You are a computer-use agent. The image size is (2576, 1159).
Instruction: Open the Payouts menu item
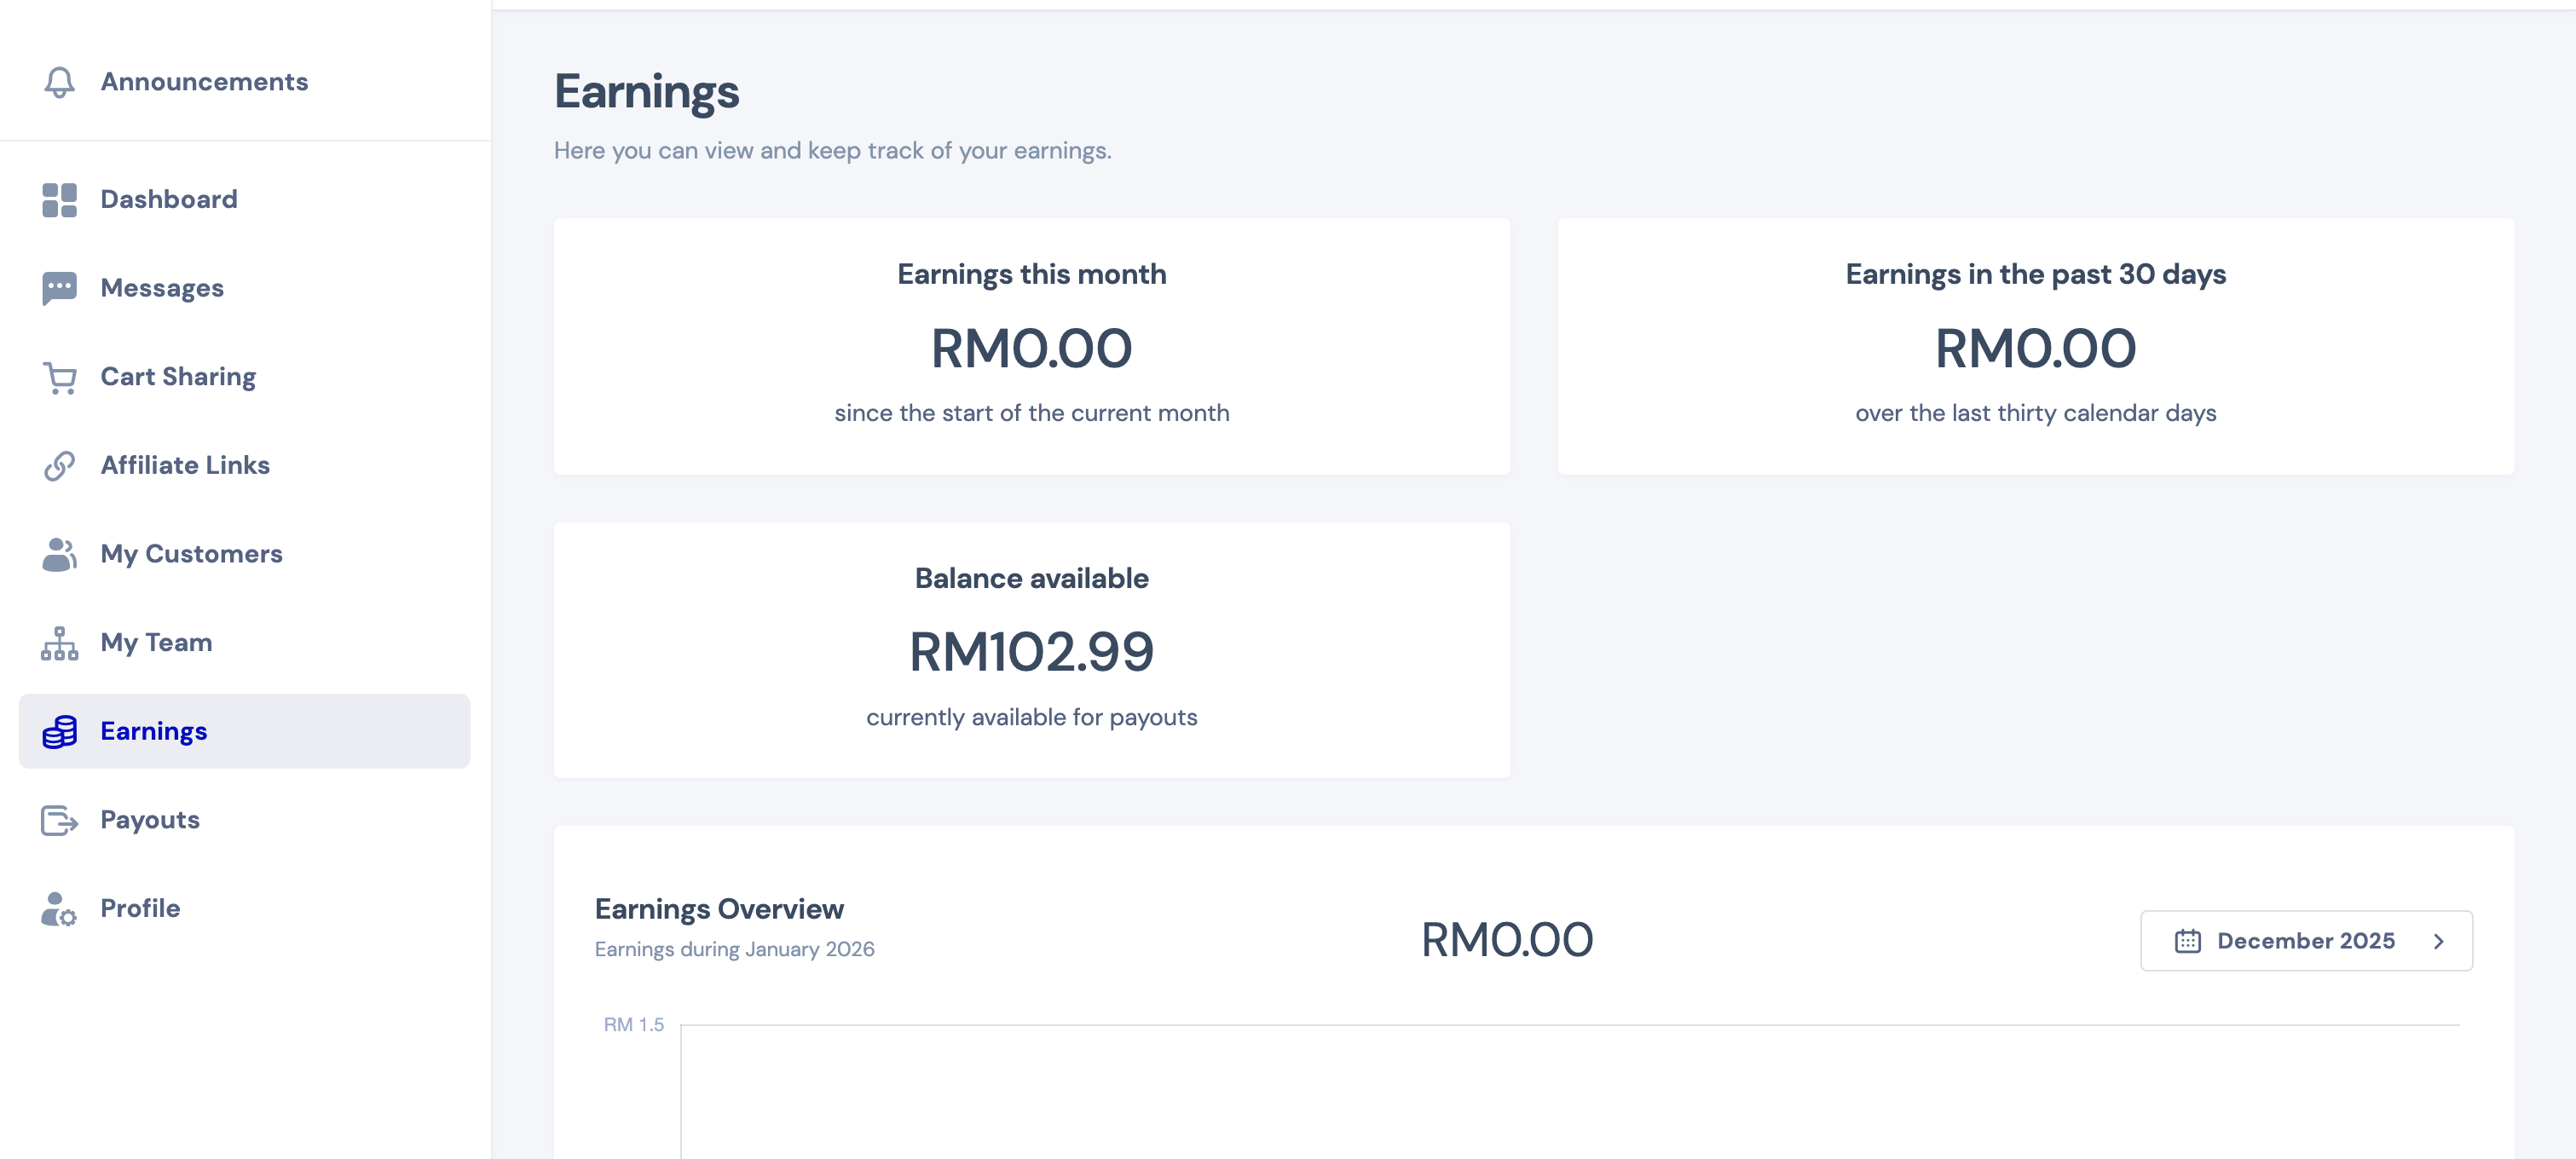pos(150,820)
